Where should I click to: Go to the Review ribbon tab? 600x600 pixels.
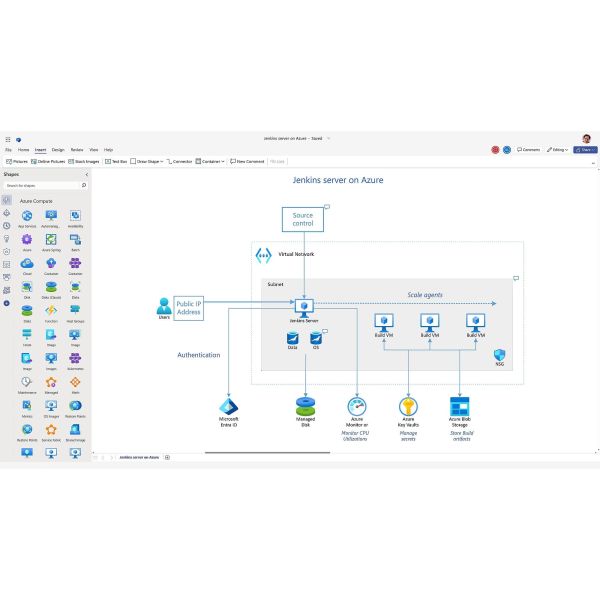click(77, 150)
